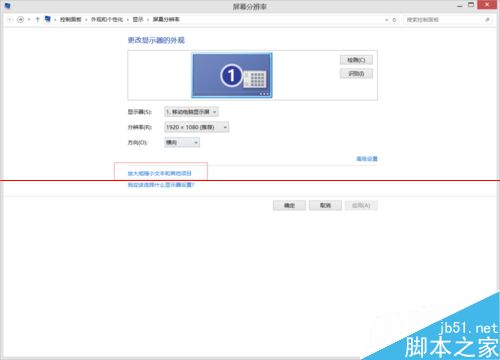Expand the address bar history dropdown
Image resolution: width=500 pixels, height=360 pixels.
pyautogui.click(x=387, y=20)
